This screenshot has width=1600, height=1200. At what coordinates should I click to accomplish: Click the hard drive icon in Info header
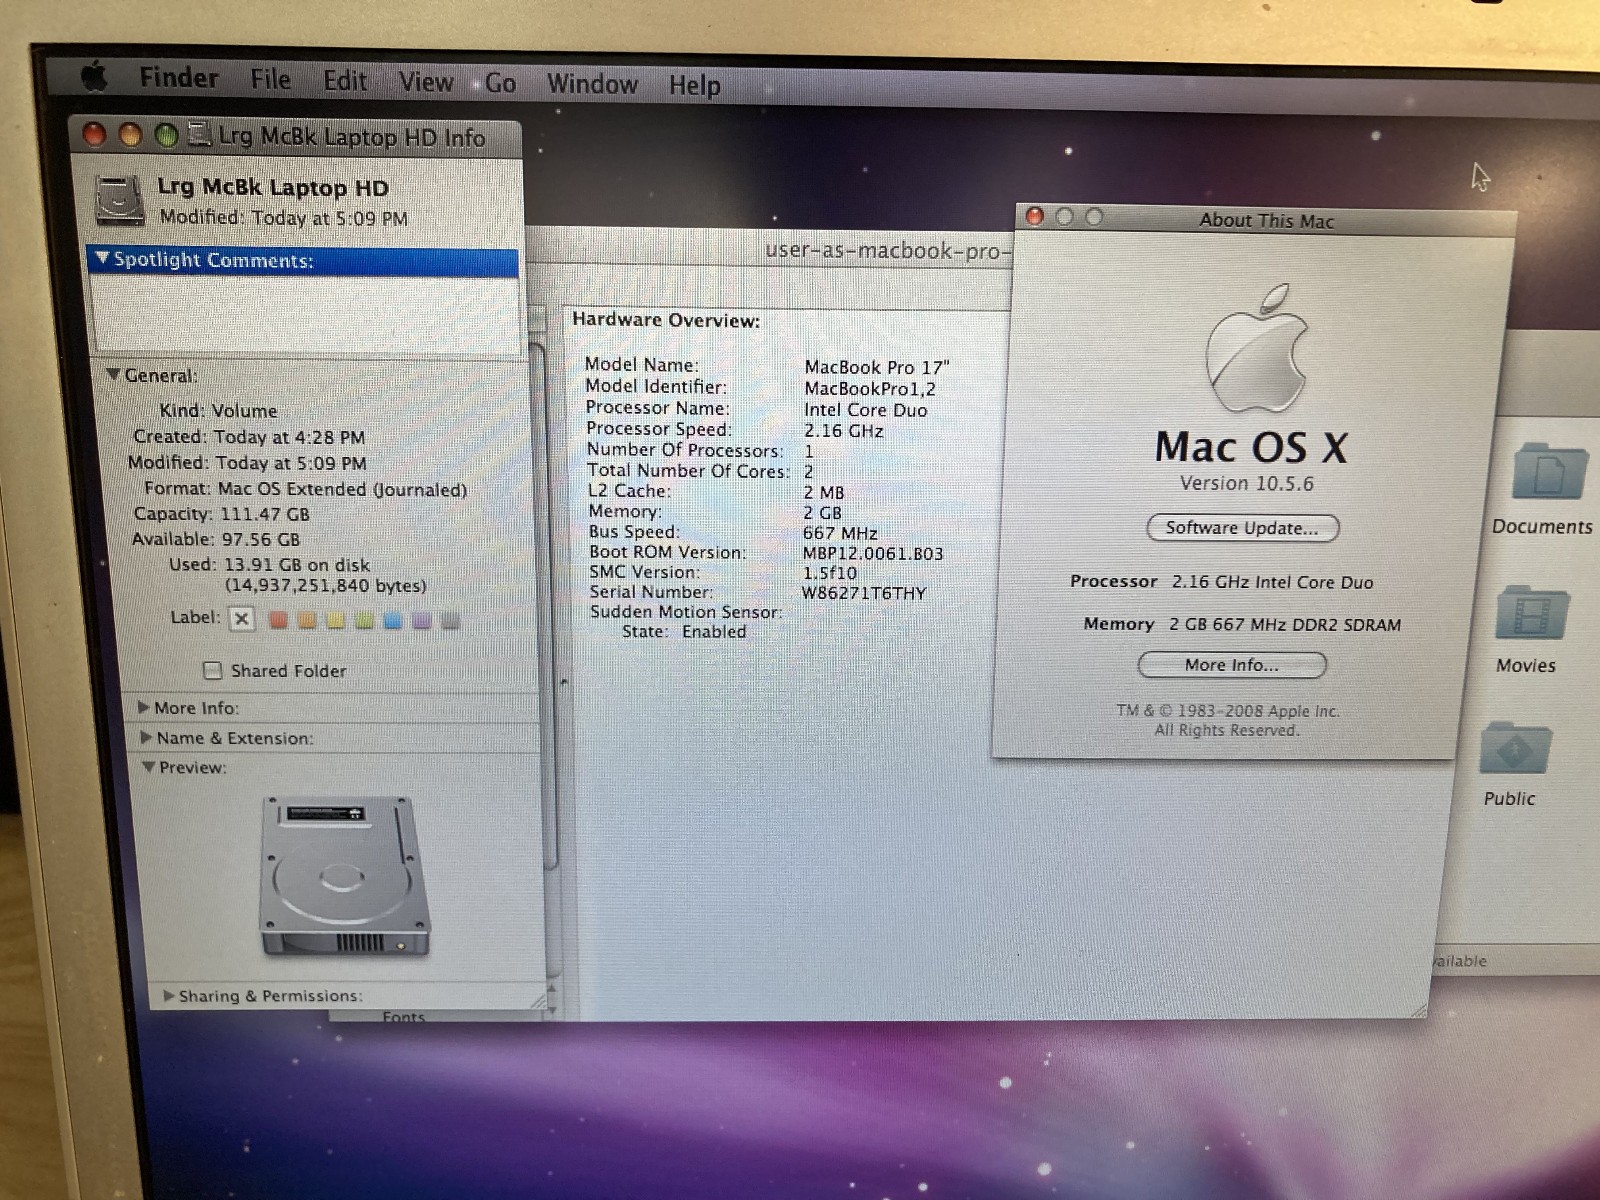click(x=120, y=199)
